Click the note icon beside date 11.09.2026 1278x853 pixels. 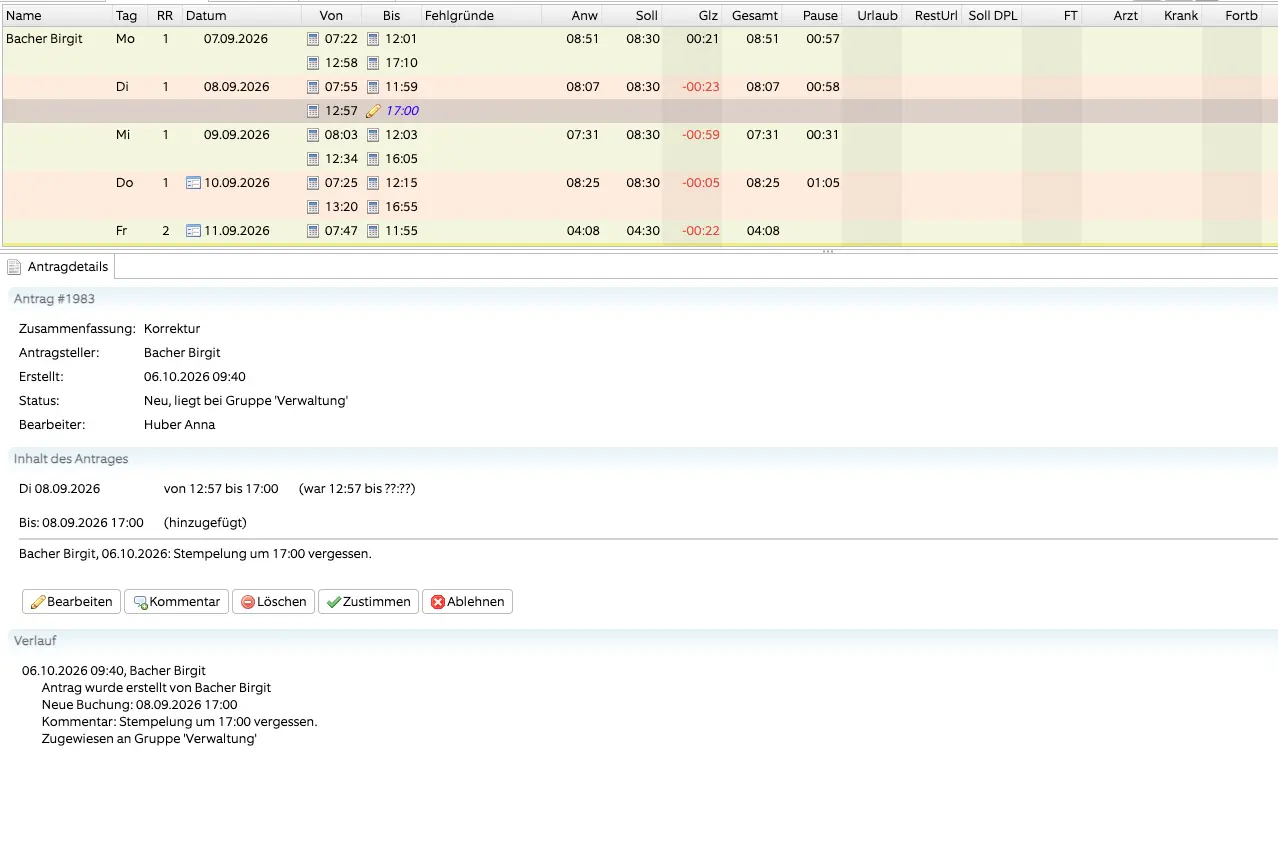194,231
